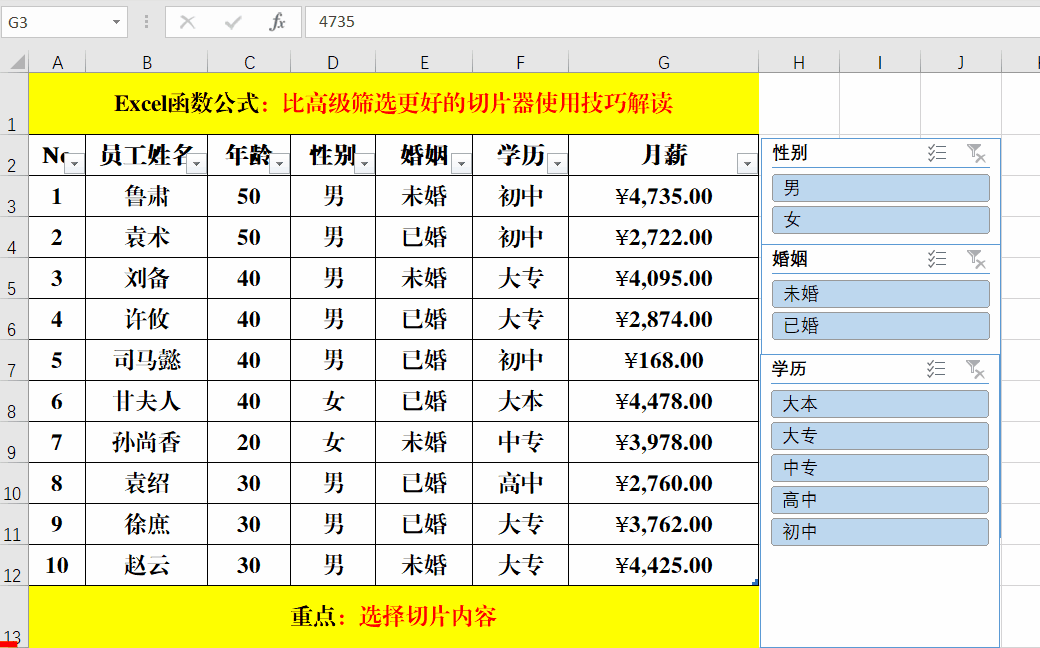Clear filter on the 学历 slicer

975,369
